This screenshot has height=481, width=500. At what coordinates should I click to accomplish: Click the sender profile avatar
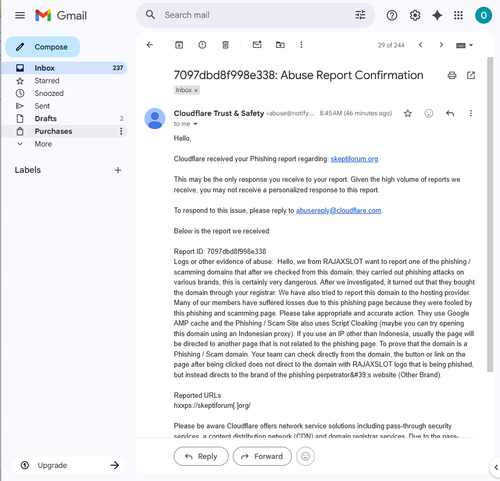tap(155, 118)
